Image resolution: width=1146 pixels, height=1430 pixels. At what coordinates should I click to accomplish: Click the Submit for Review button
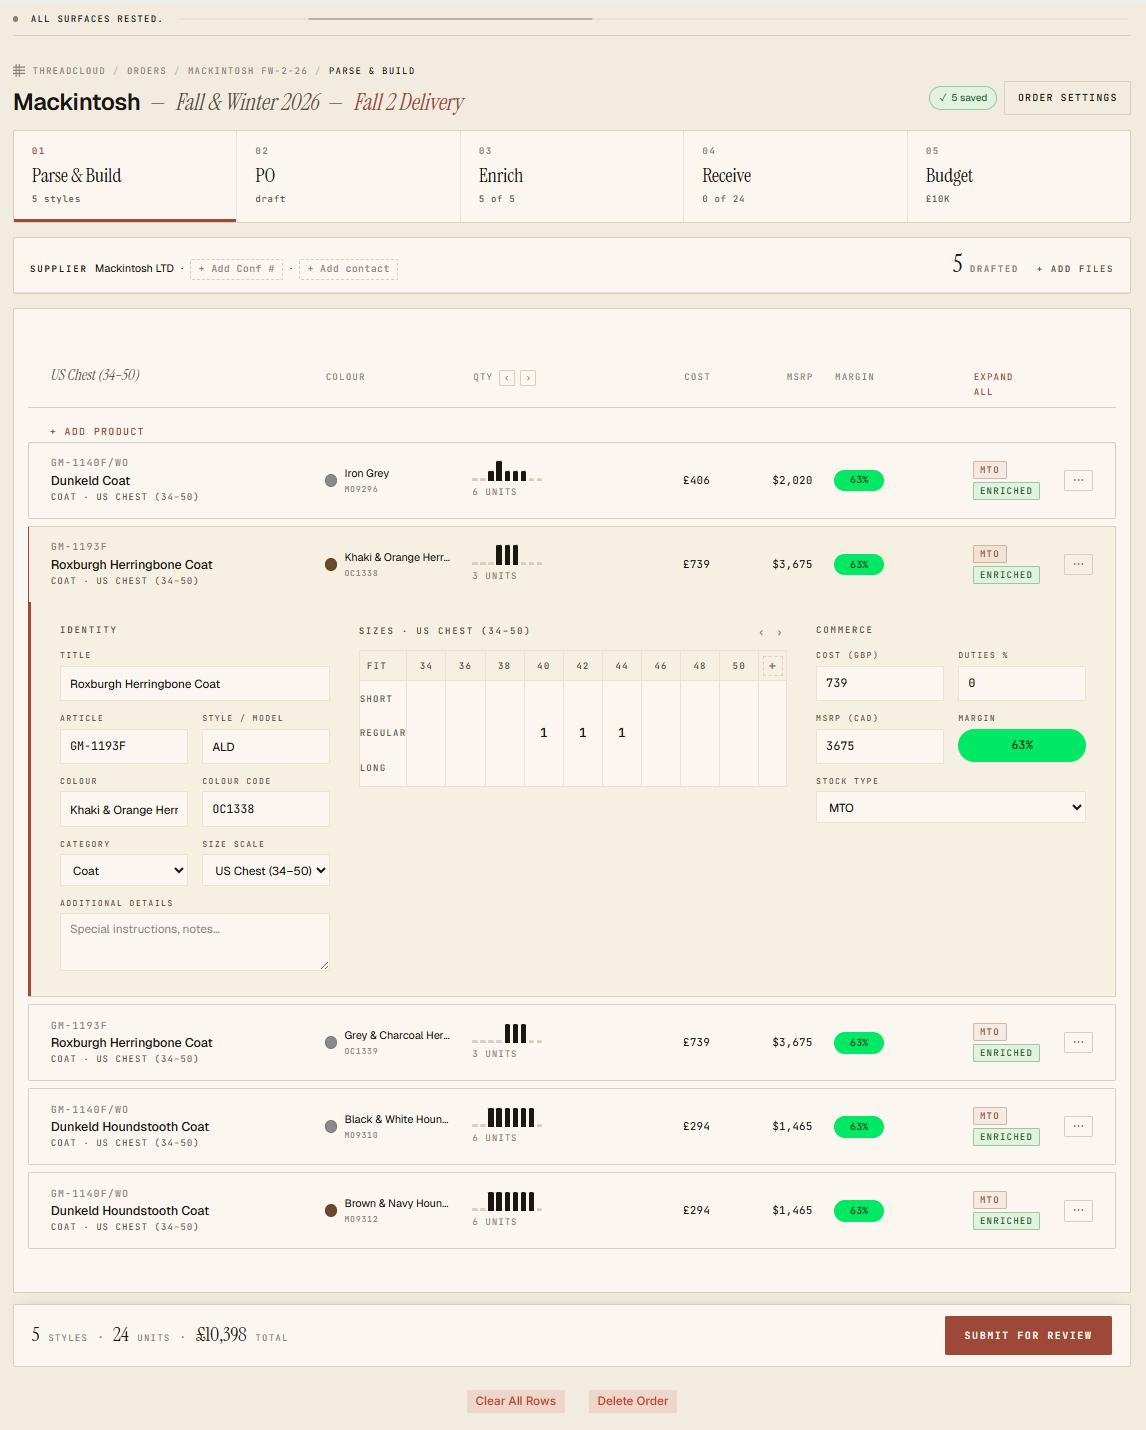coord(1028,1335)
